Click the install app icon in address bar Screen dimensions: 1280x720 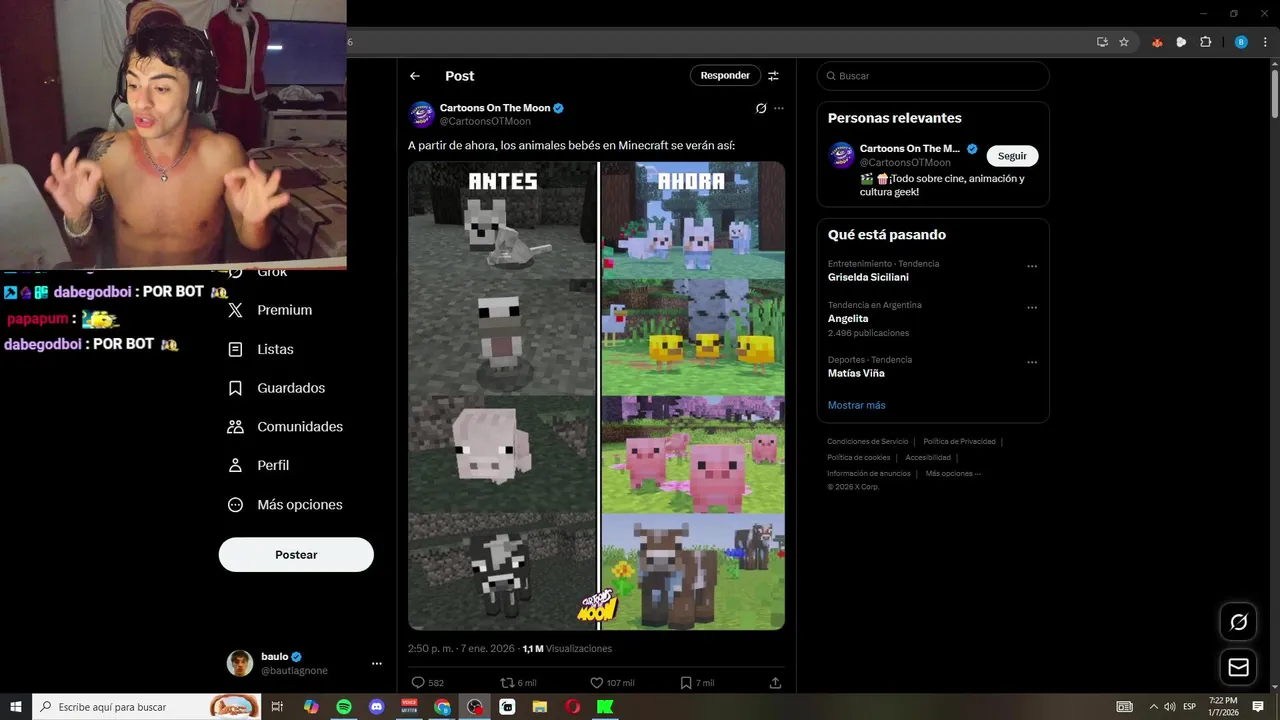tap(1102, 42)
